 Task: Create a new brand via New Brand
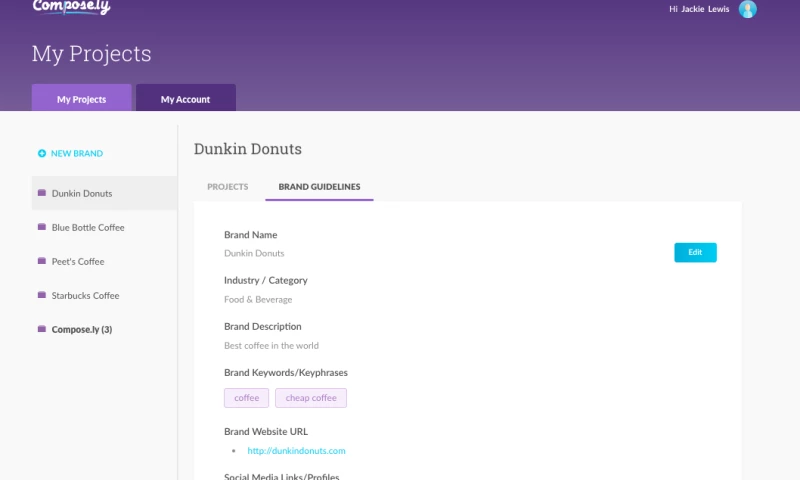[77, 154]
